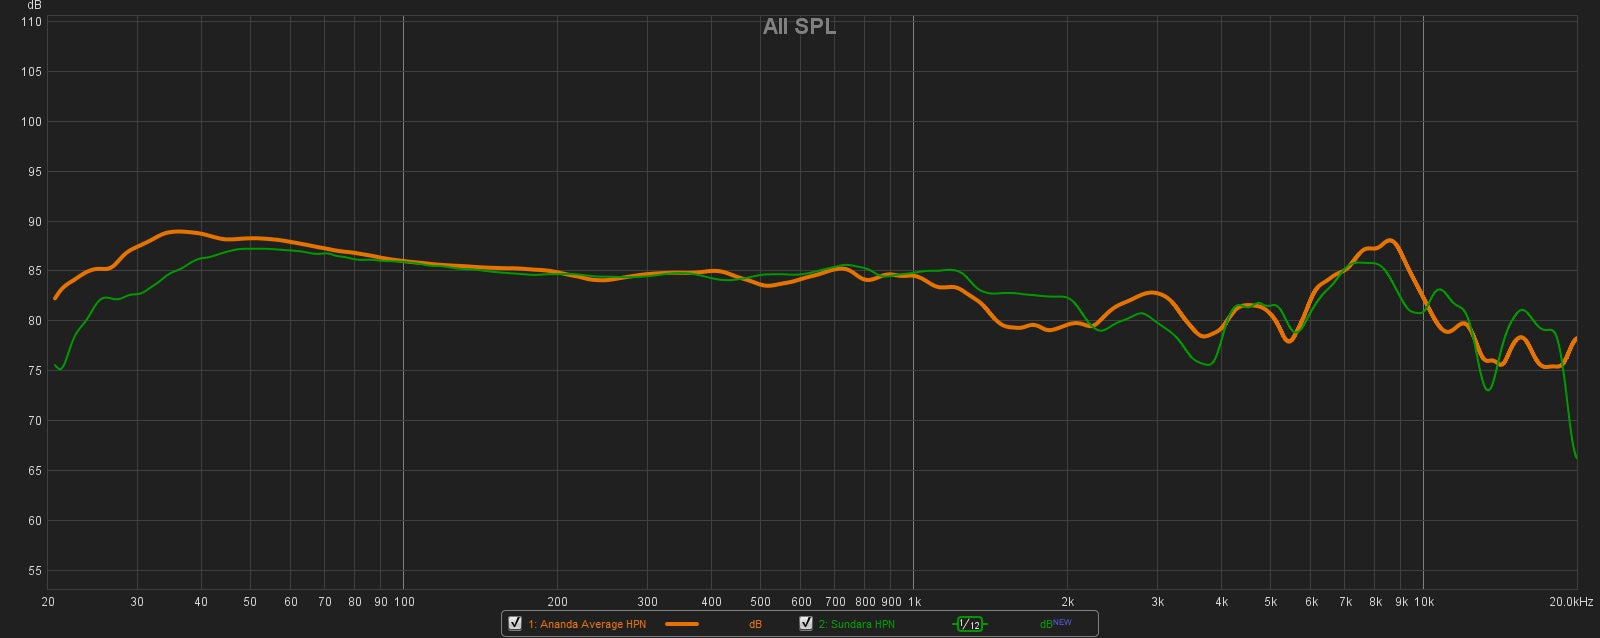Uncheck the Ananda Average HPN trace checkbox
This screenshot has height=638, width=1600.
pos(515,623)
